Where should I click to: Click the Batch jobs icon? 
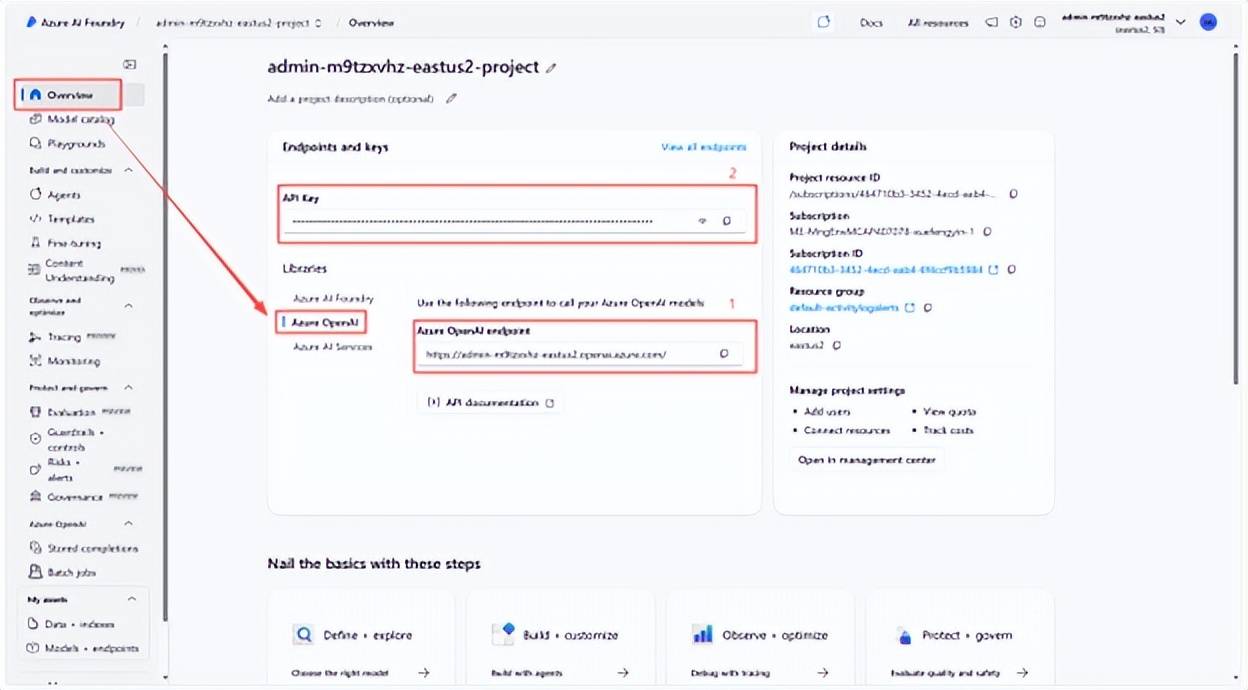click(x=36, y=572)
